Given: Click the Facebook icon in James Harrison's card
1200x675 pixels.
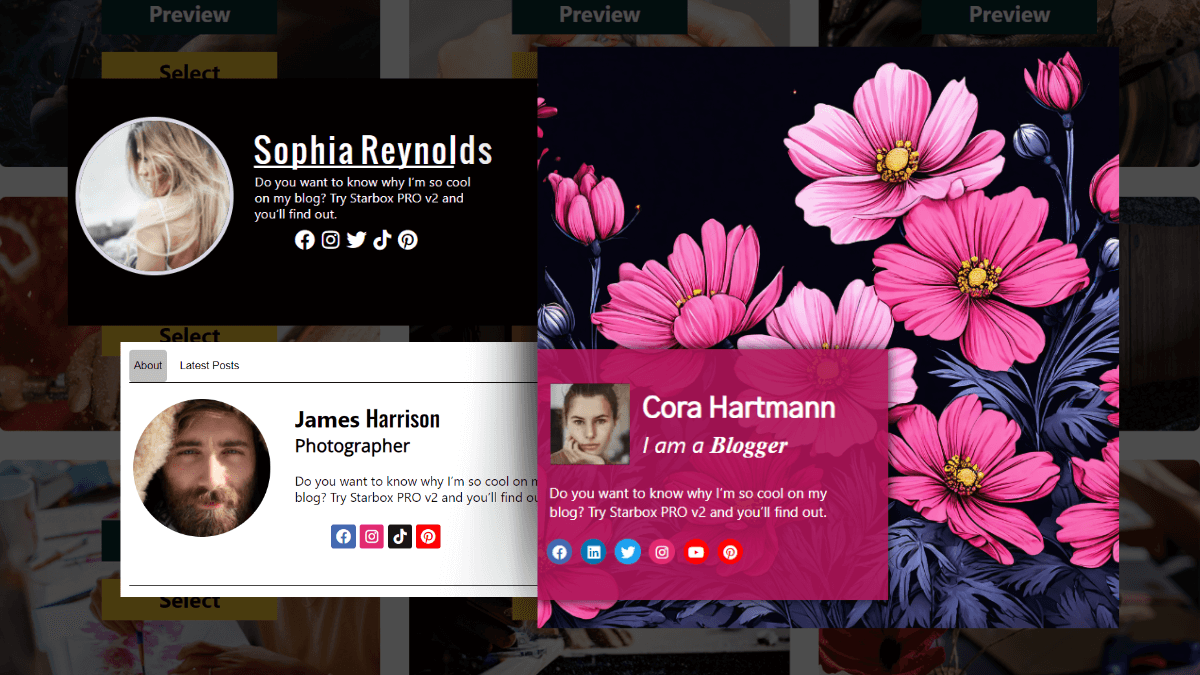Looking at the screenshot, I should (343, 536).
